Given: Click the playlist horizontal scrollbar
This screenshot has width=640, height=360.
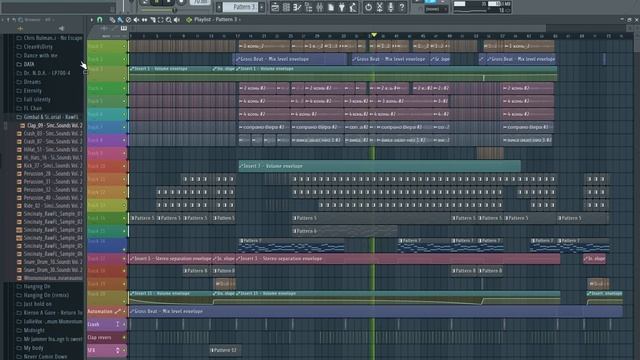Looking at the screenshot, I should click(339, 28).
